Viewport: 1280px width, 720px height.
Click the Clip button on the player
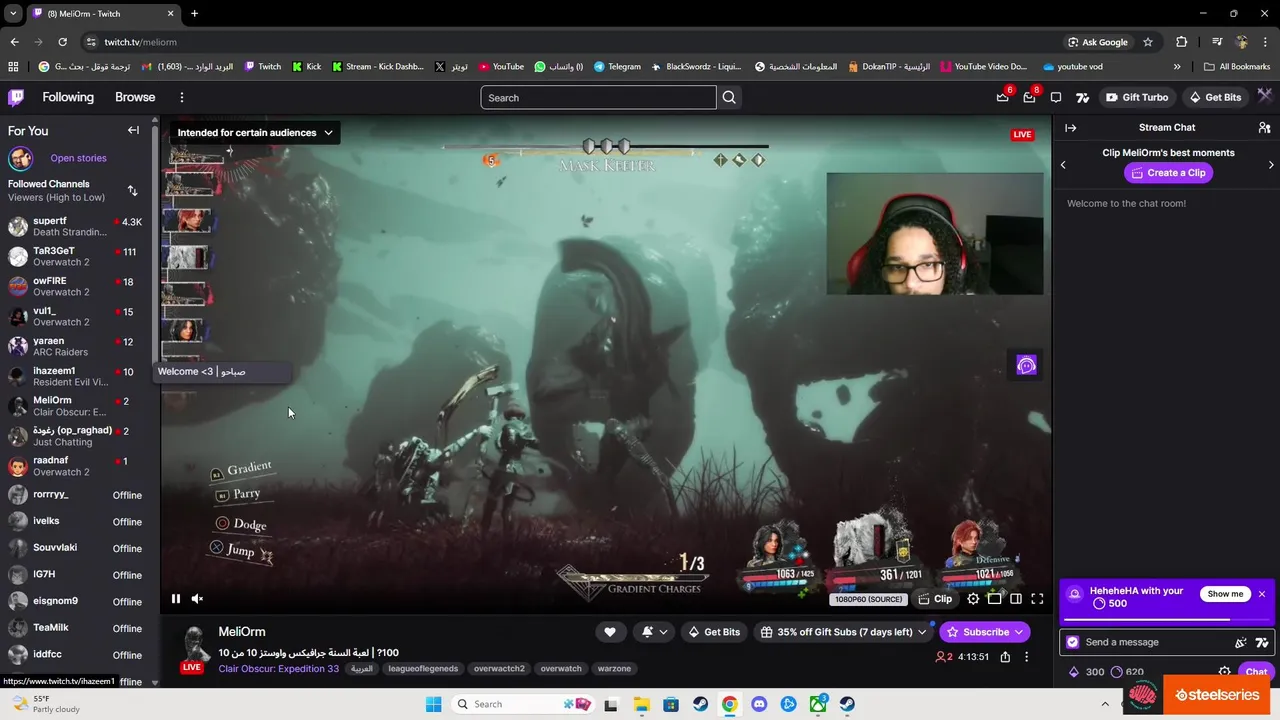click(x=936, y=599)
